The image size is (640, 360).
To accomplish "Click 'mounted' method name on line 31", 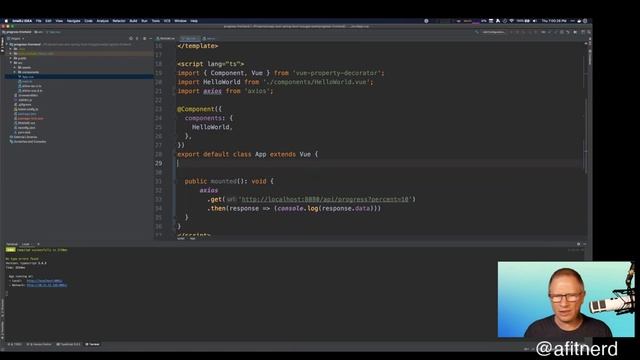I will 223,181.
